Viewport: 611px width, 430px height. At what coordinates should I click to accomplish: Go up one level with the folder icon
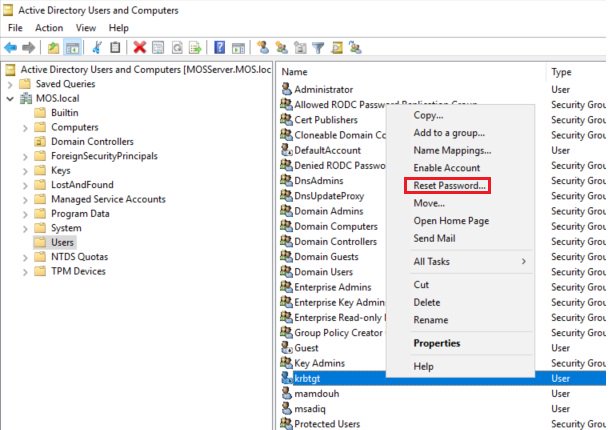tap(53, 48)
